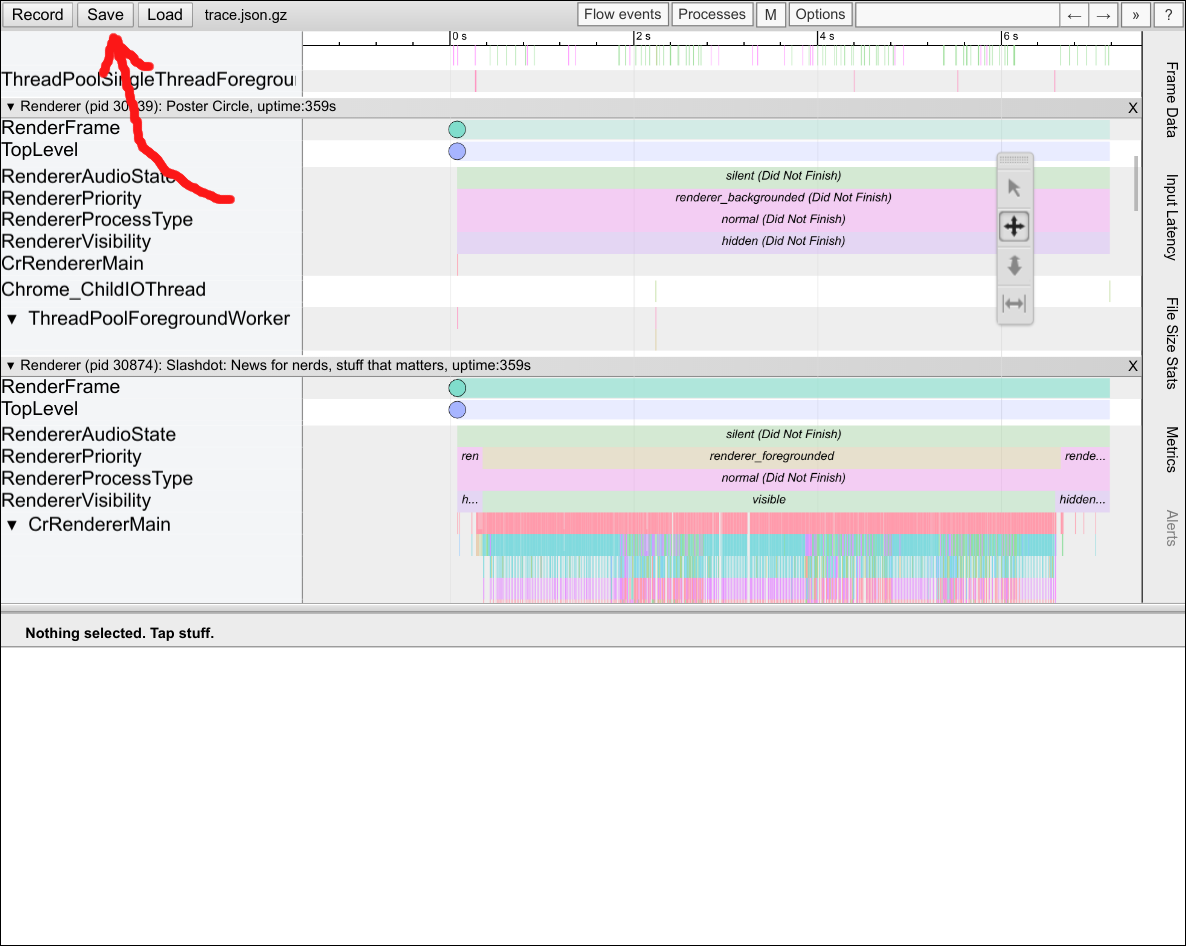Collapse the ThreadPoolForegroundWorker track
The width and height of the screenshot is (1186, 946).
coord(12,319)
